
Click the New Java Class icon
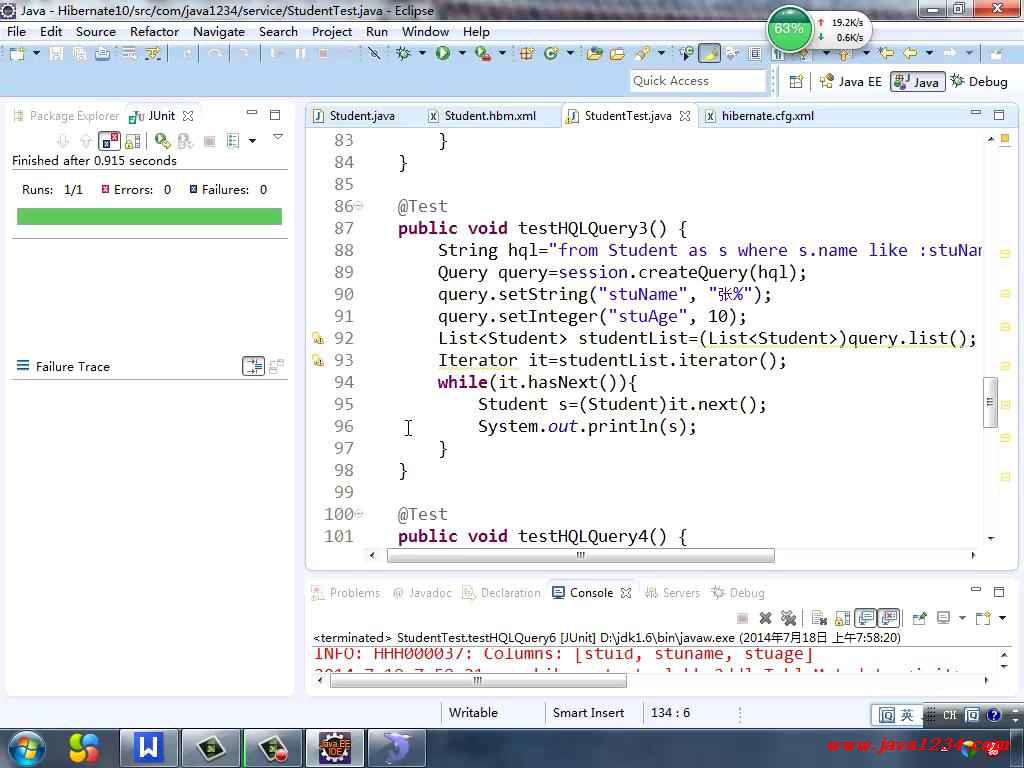551,54
